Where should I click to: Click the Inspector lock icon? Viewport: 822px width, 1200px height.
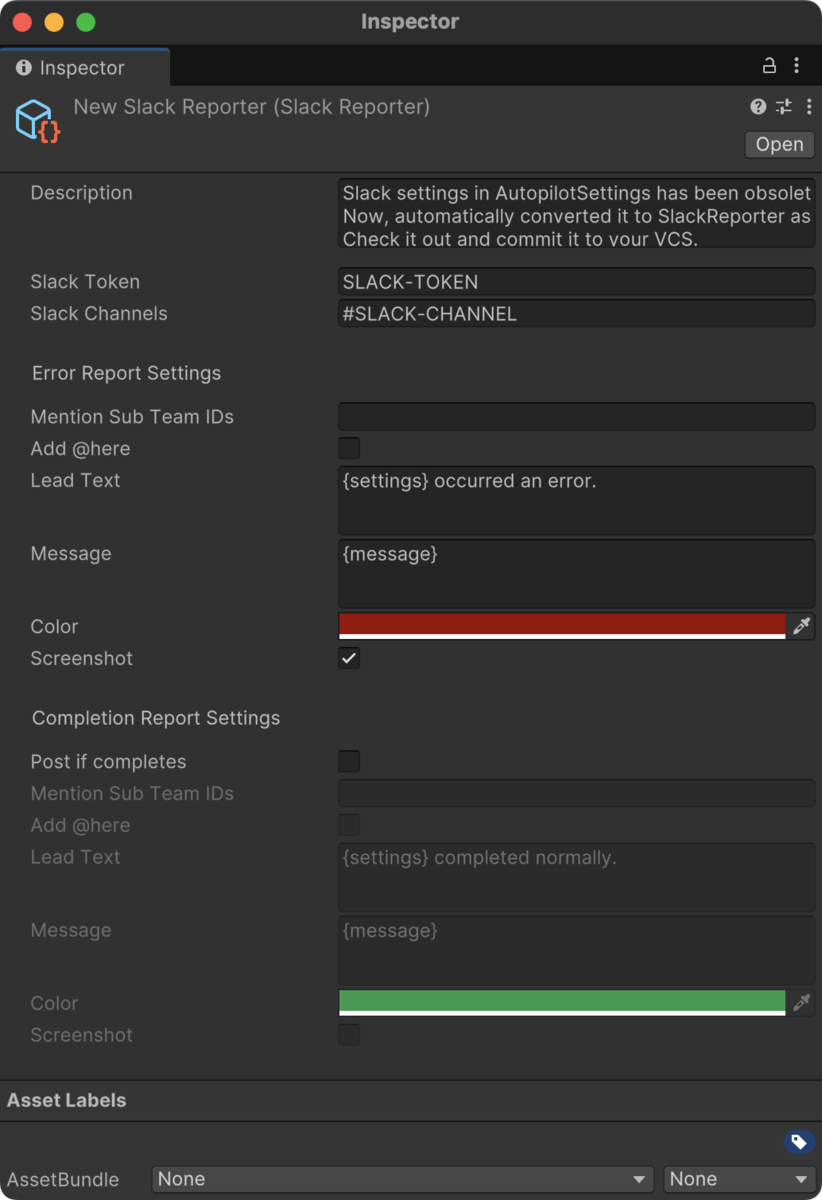pyautogui.click(x=769, y=66)
